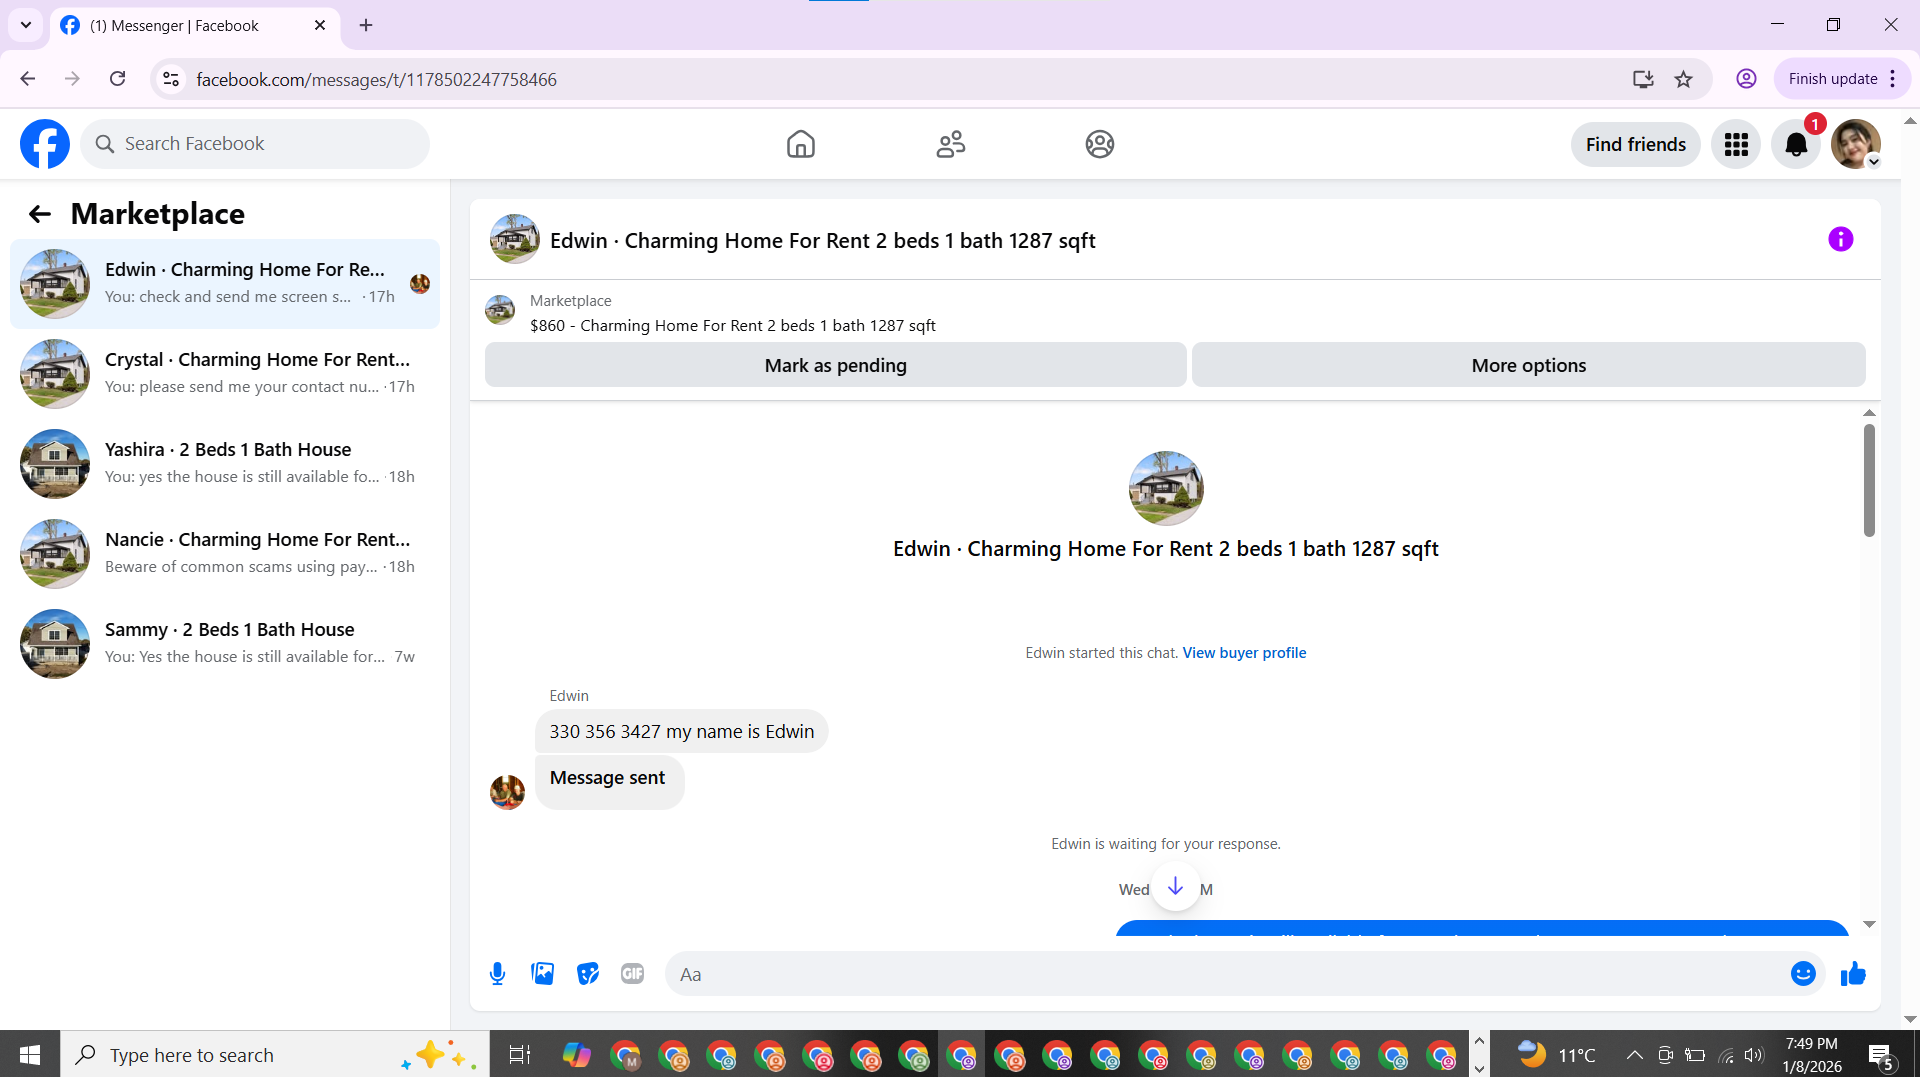Open the Facebook menu grid icon

(x=1736, y=145)
